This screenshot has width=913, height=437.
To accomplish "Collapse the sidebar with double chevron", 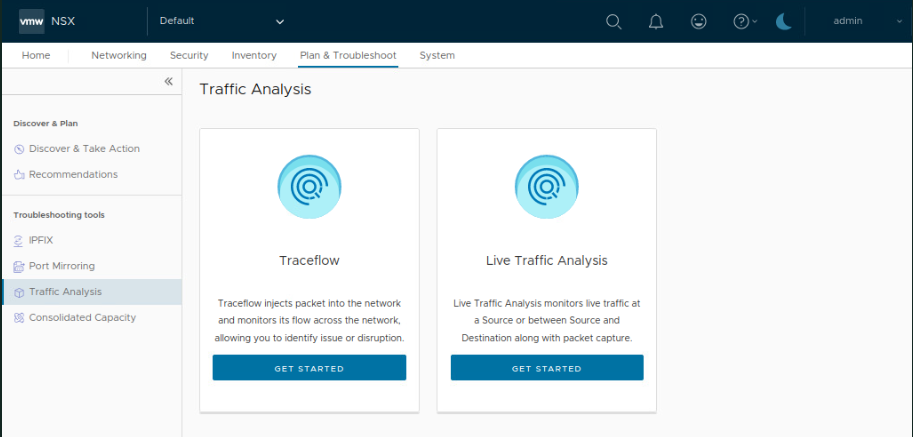I will 169,82.
